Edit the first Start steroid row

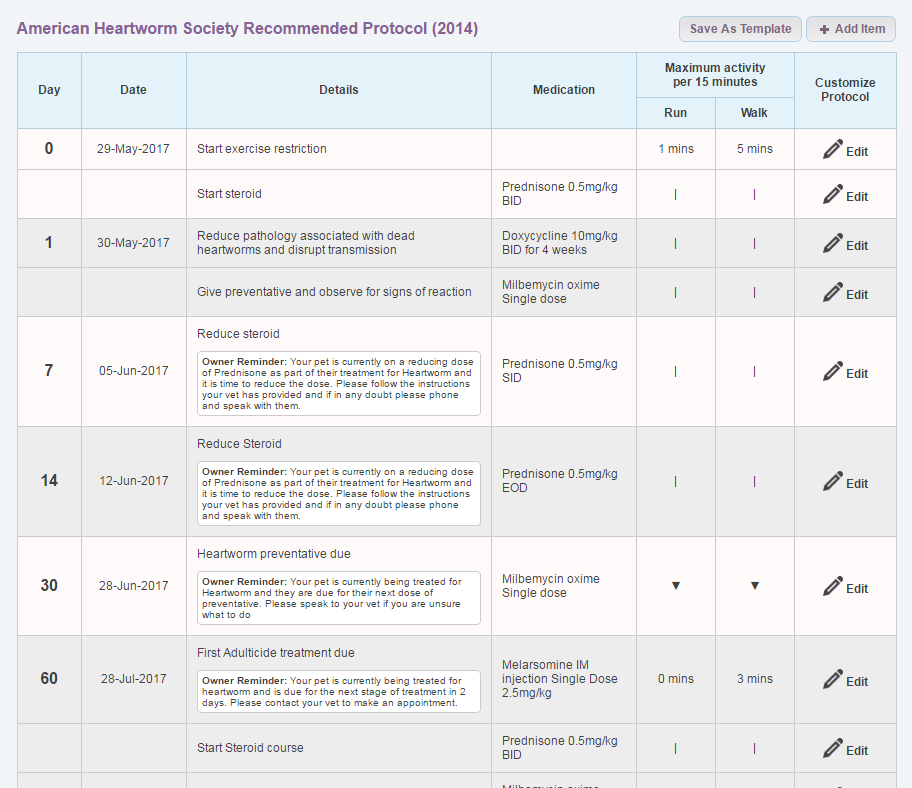844,195
